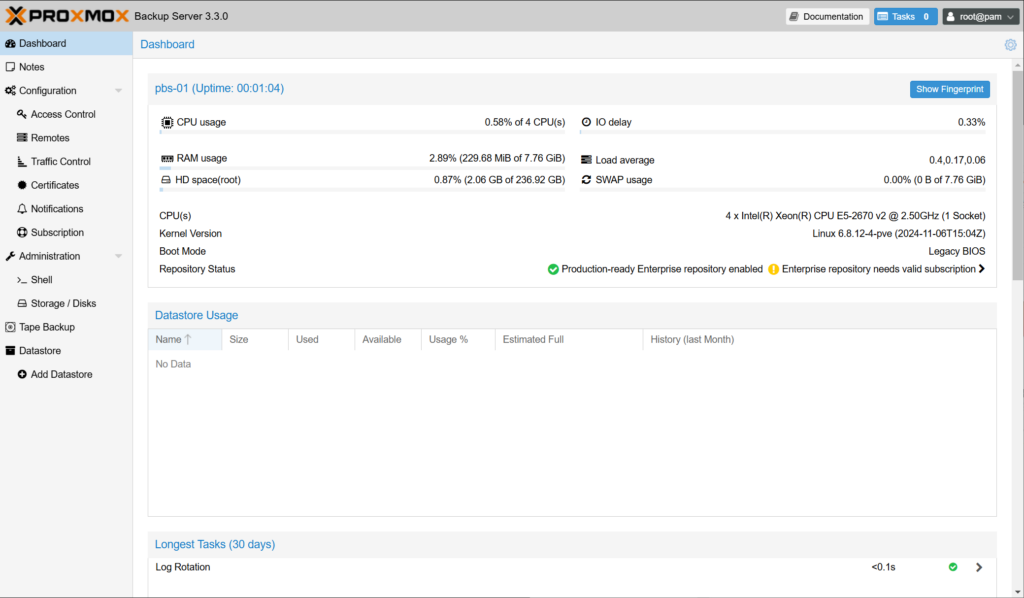Image resolution: width=1024 pixels, height=598 pixels.
Task: Collapse the Configuration tree section
Action: pos(119,91)
